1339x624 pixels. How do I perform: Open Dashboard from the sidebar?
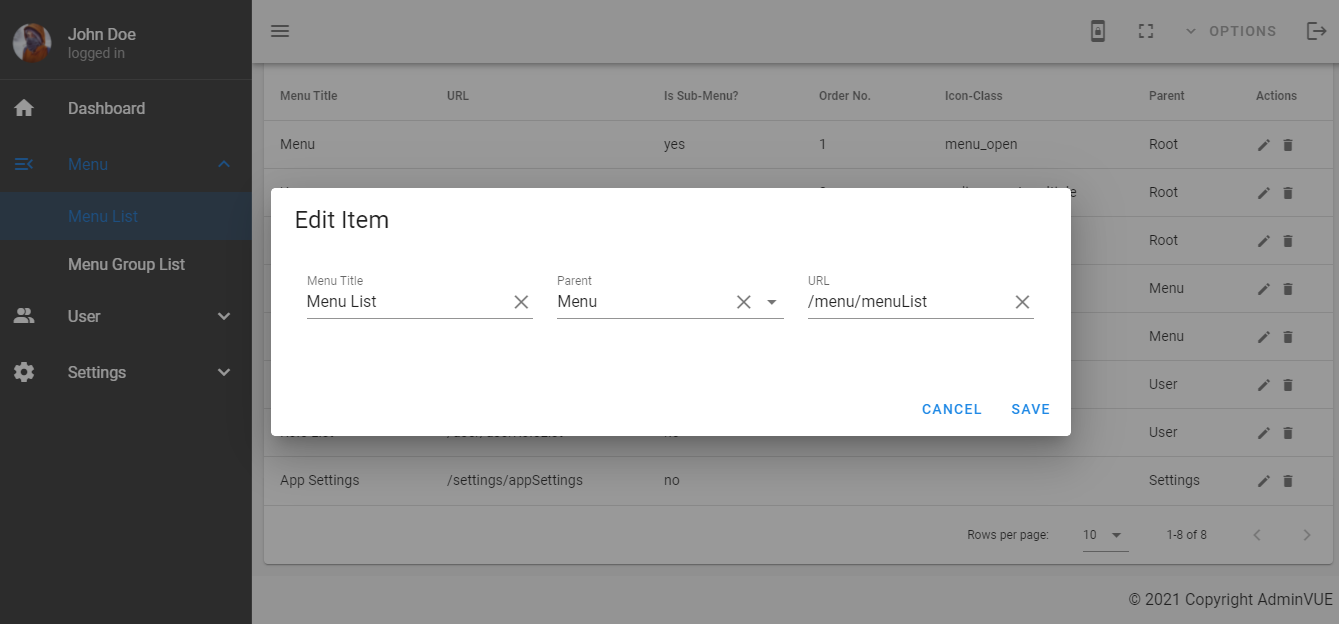(x=106, y=108)
